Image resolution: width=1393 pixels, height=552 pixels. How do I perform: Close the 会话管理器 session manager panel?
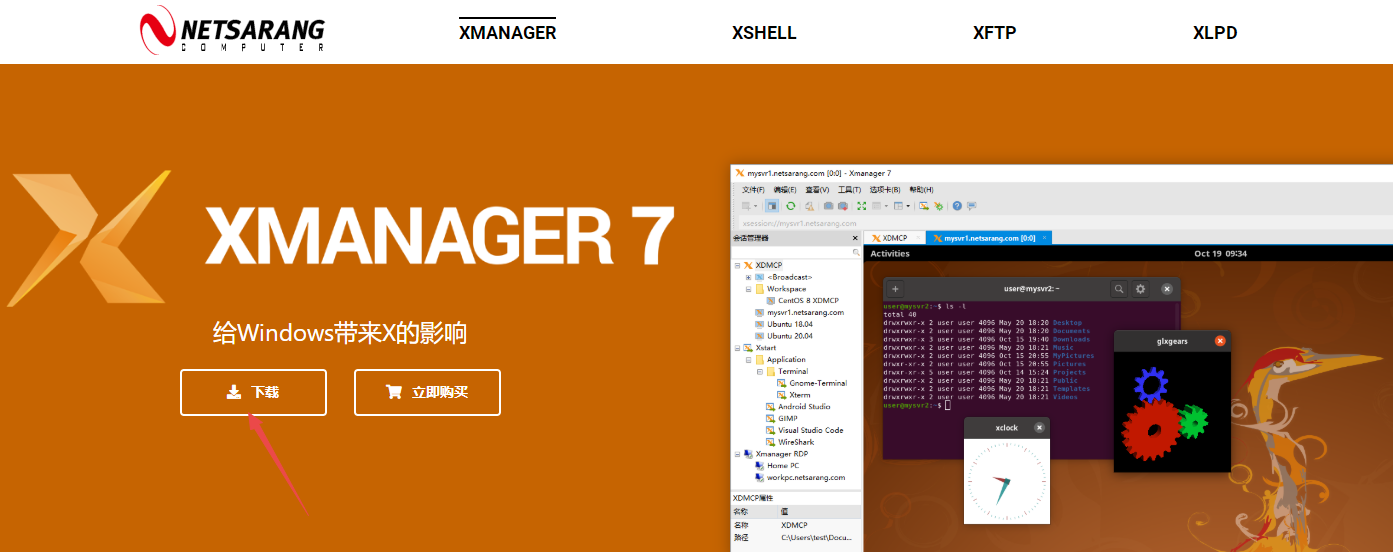click(855, 238)
